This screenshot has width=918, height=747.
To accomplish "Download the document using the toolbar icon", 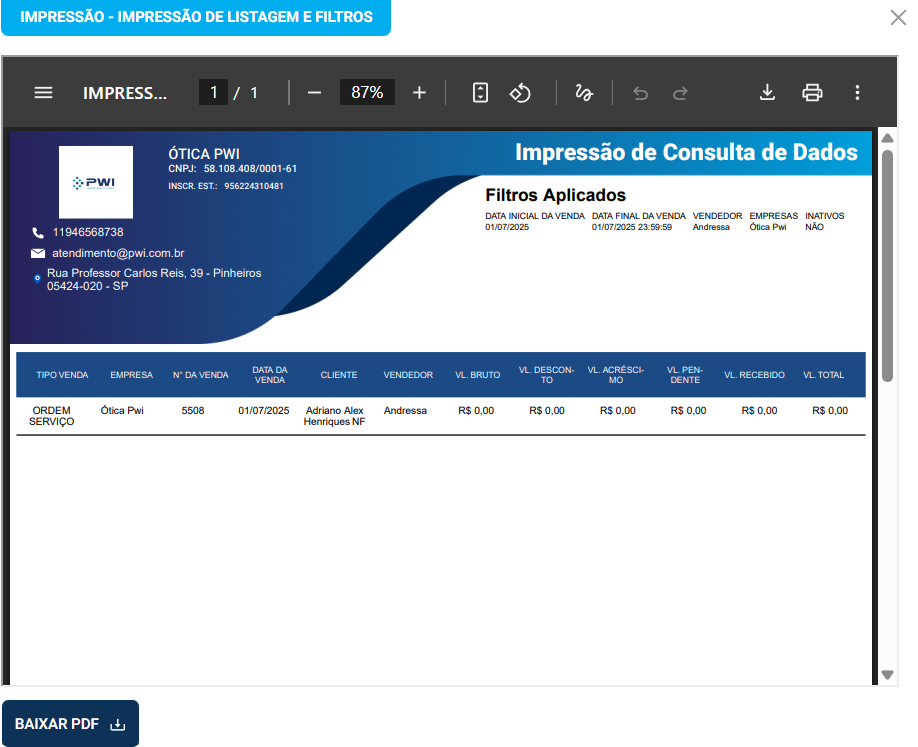I will [x=767, y=92].
